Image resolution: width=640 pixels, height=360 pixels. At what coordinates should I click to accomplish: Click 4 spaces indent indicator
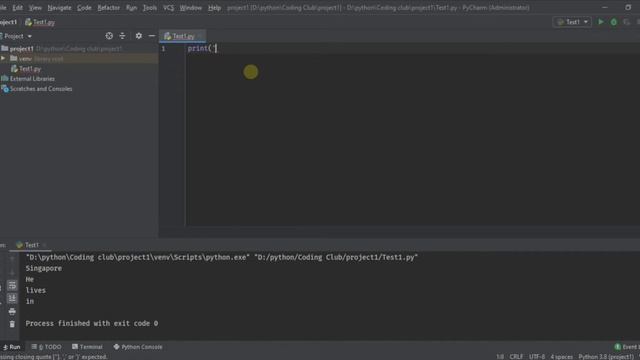[x=562, y=357]
